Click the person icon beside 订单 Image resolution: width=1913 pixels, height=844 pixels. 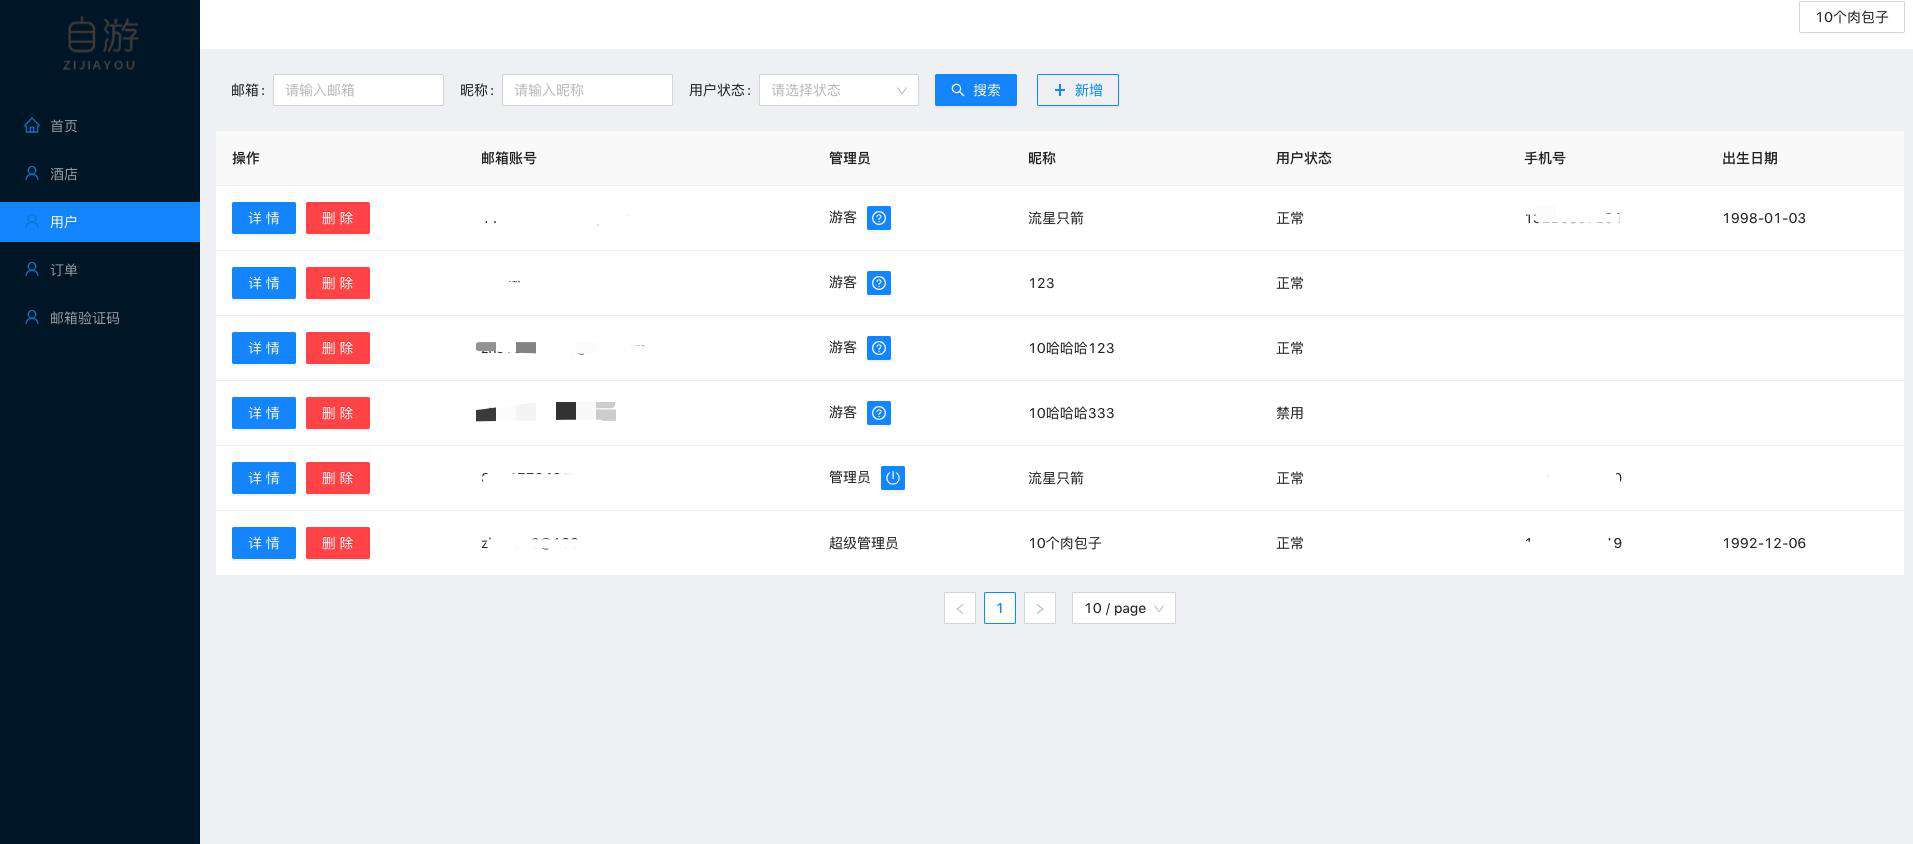click(x=32, y=269)
